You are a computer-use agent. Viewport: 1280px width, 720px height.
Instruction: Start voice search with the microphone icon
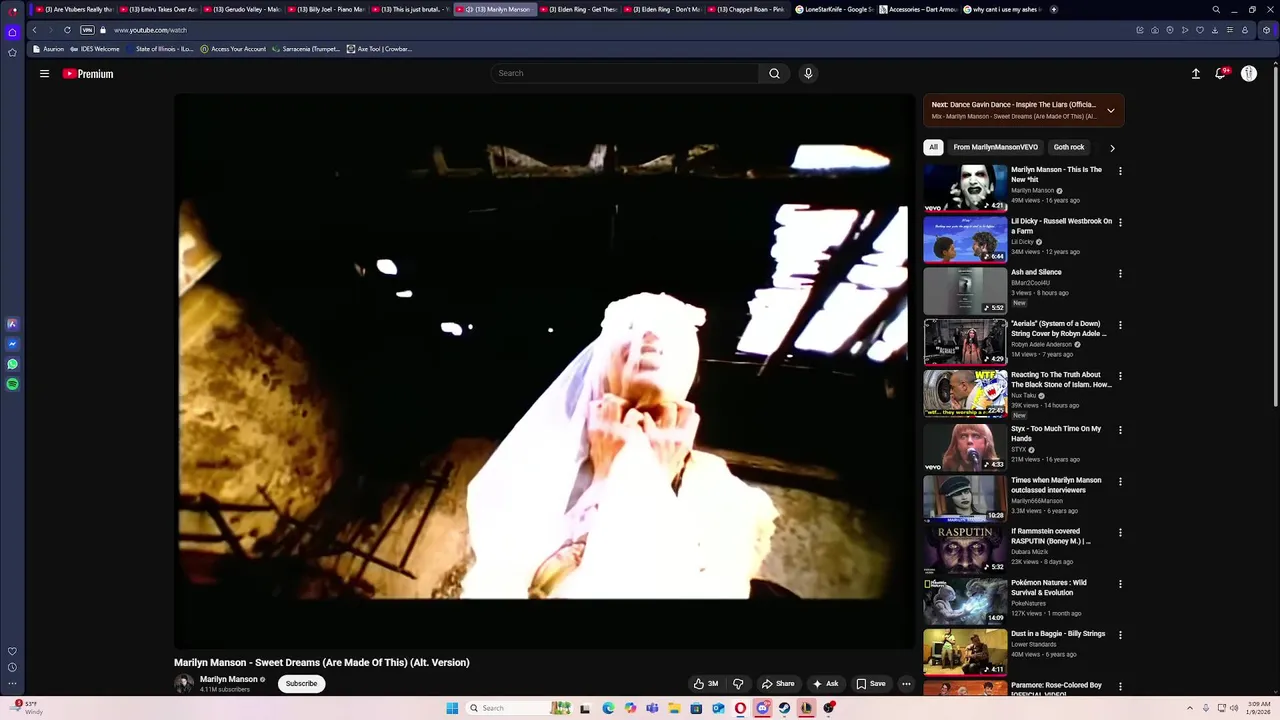coord(808,73)
